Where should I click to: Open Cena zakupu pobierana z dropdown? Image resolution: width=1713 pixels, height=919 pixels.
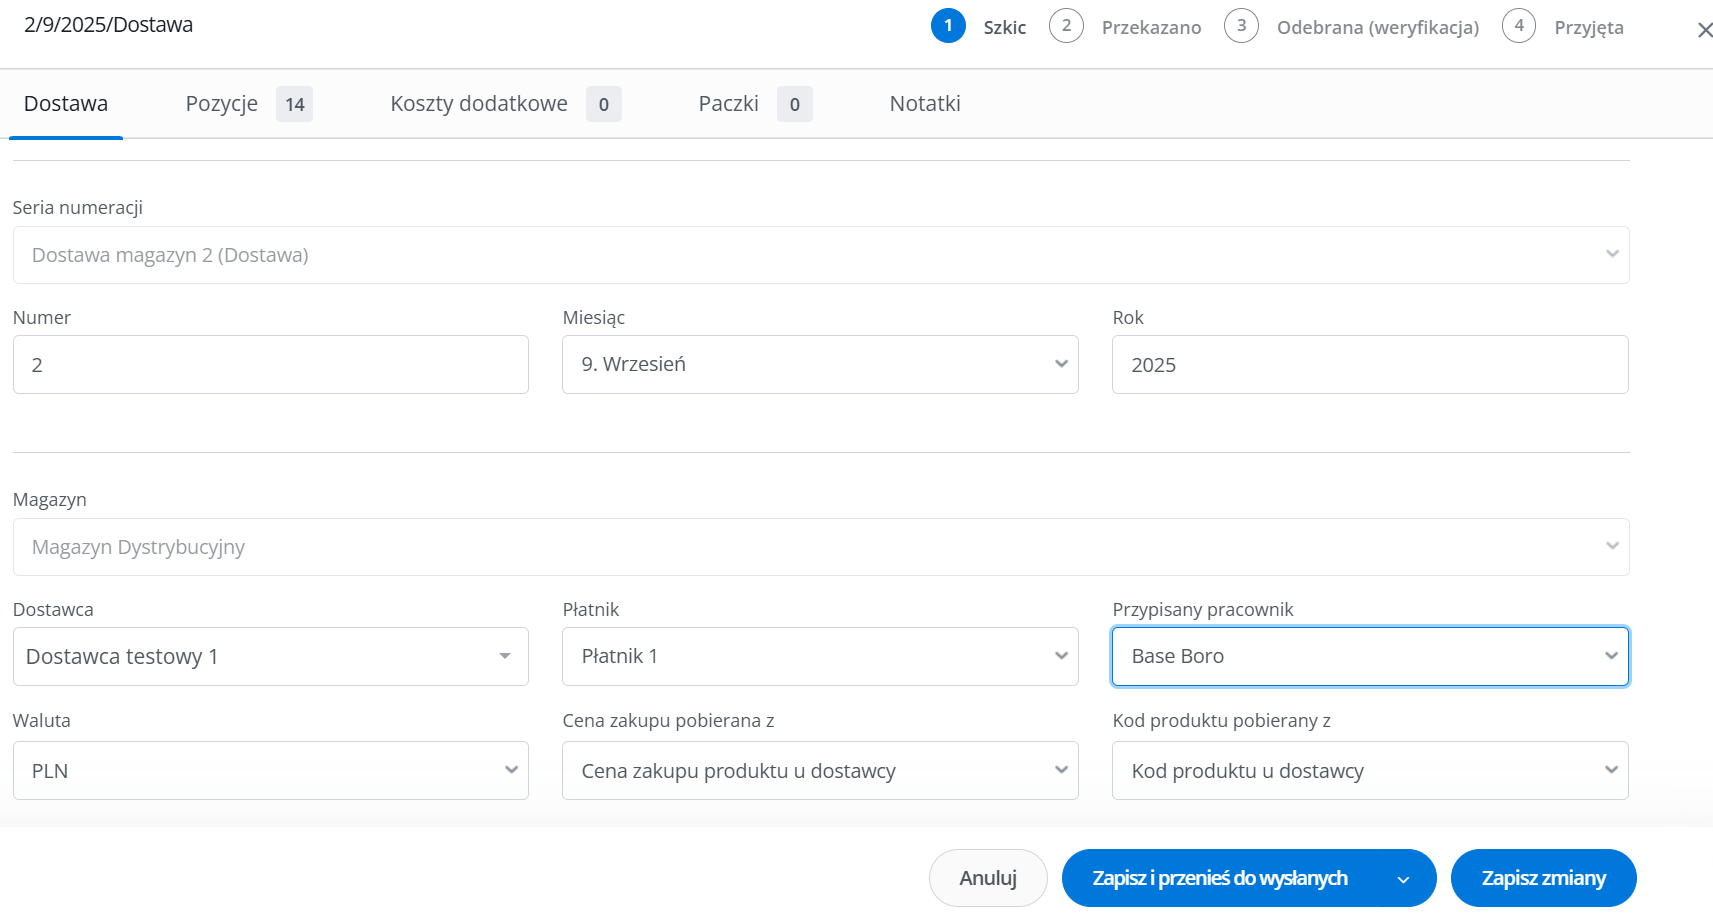pyautogui.click(x=820, y=771)
